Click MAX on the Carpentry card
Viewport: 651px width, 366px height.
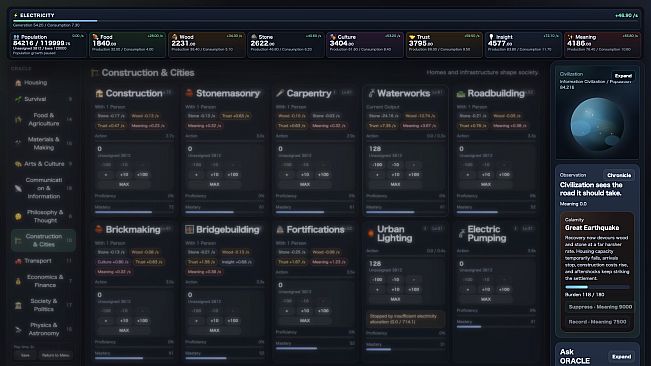[305, 184]
